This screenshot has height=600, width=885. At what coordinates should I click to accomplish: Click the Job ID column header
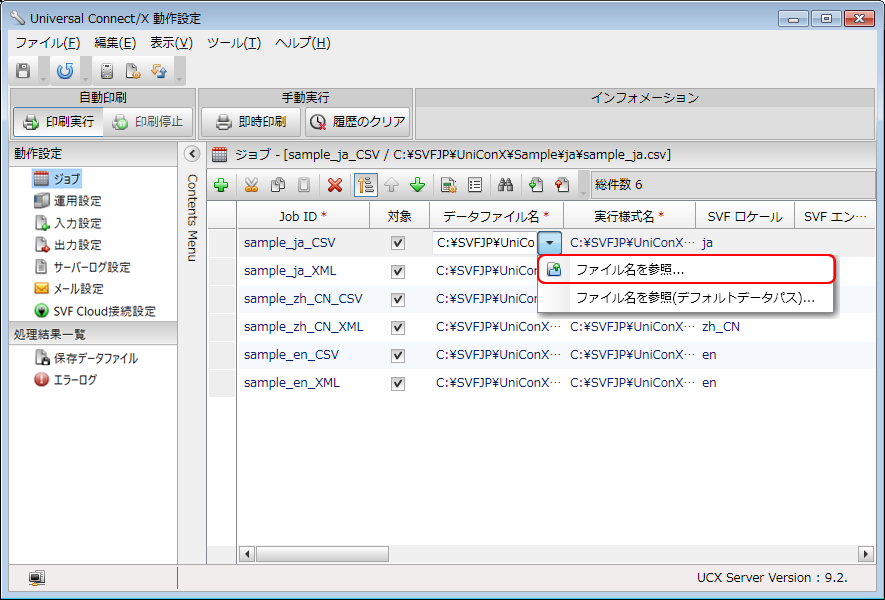(303, 216)
